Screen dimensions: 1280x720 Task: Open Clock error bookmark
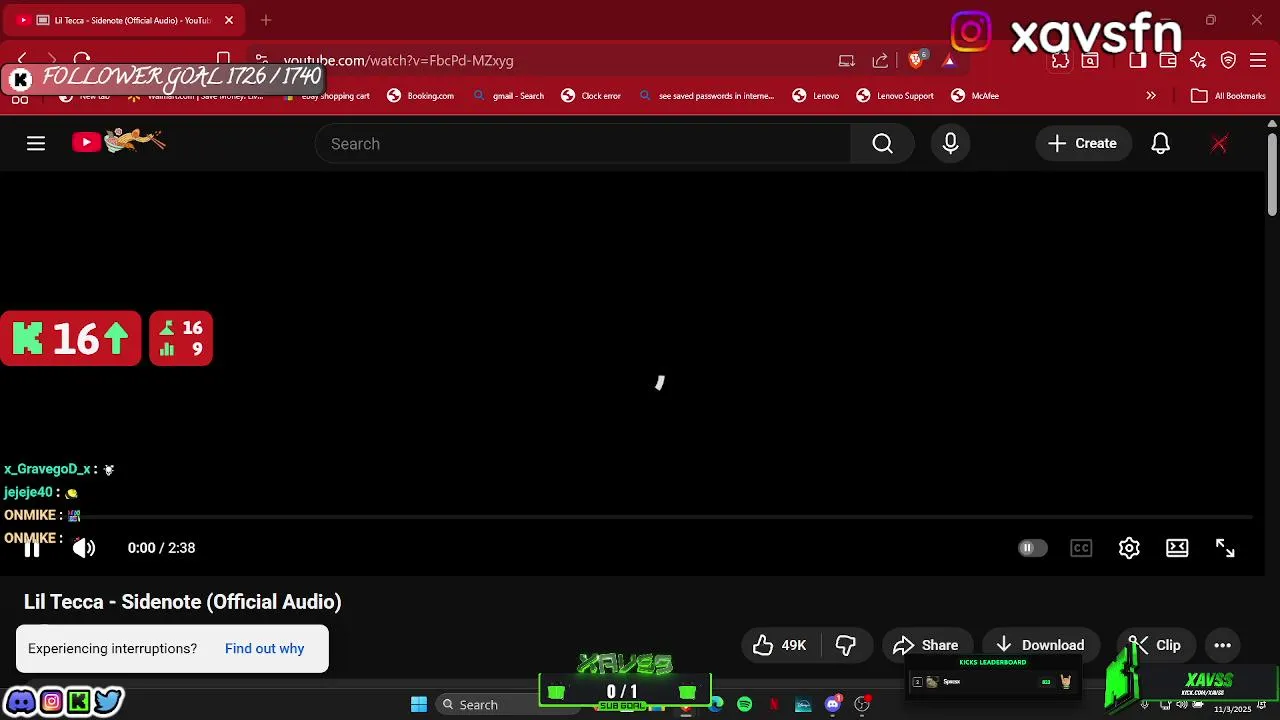pyautogui.click(x=591, y=96)
